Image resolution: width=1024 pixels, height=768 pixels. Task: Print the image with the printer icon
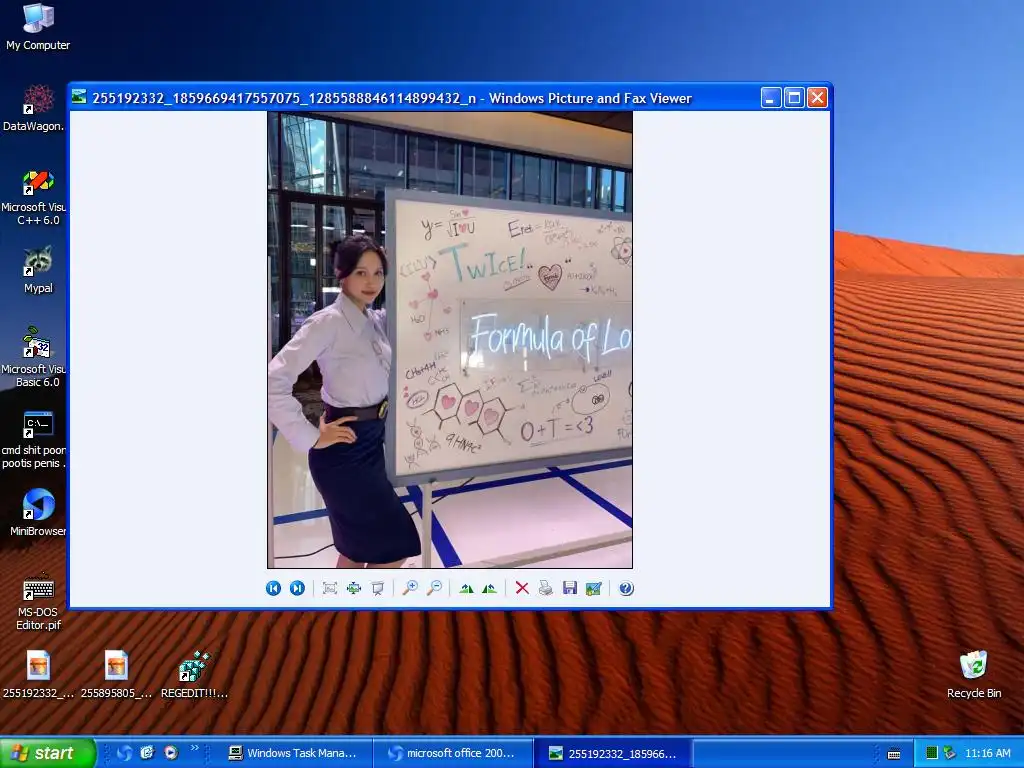546,588
